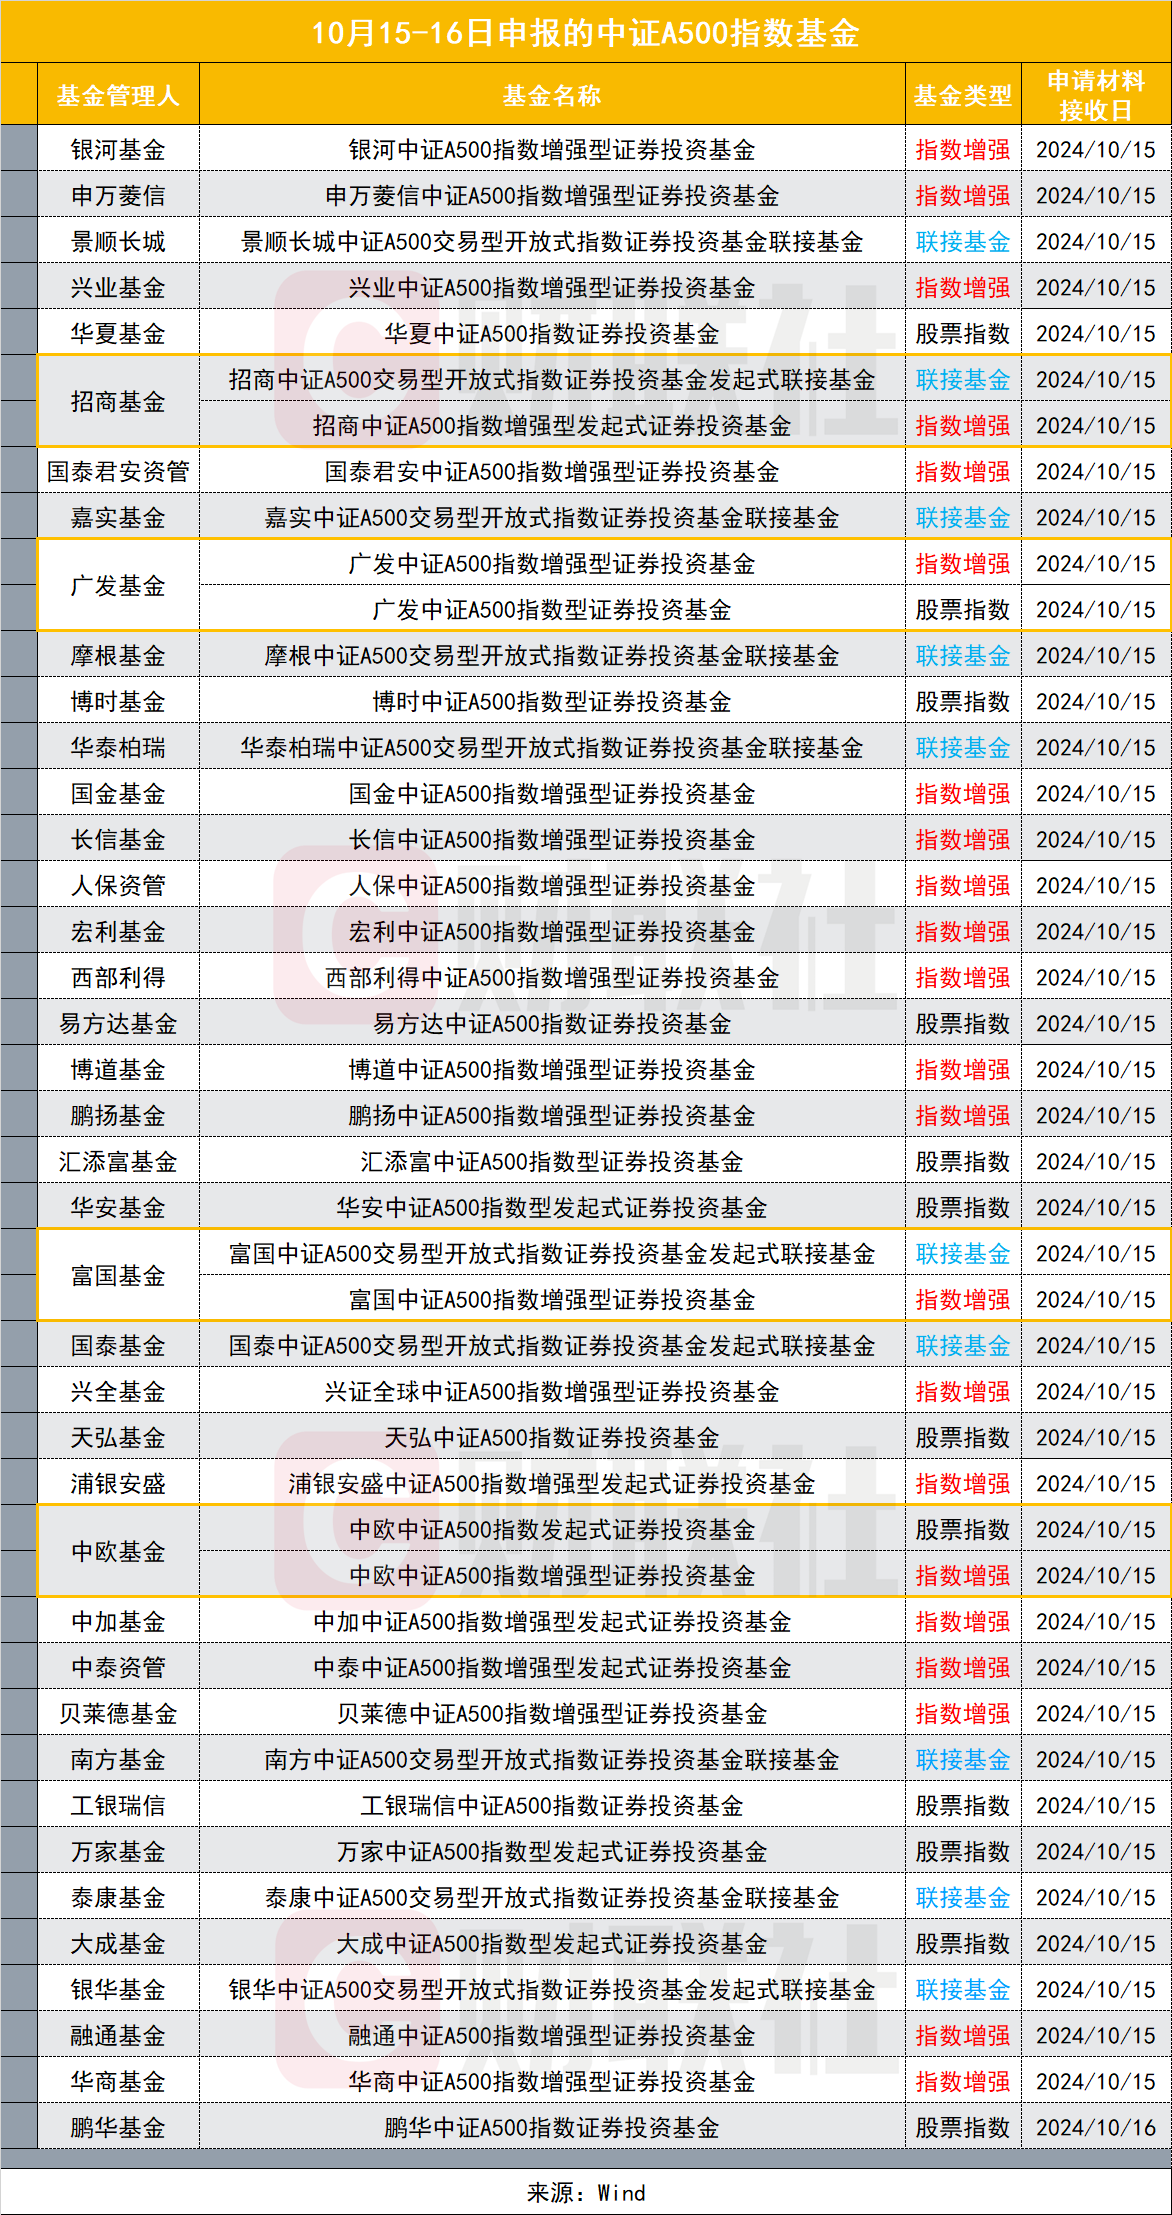Click fund name '汇添富中证A500指数型证券投资基金'
The height and width of the screenshot is (2215, 1172).
[552, 1161]
